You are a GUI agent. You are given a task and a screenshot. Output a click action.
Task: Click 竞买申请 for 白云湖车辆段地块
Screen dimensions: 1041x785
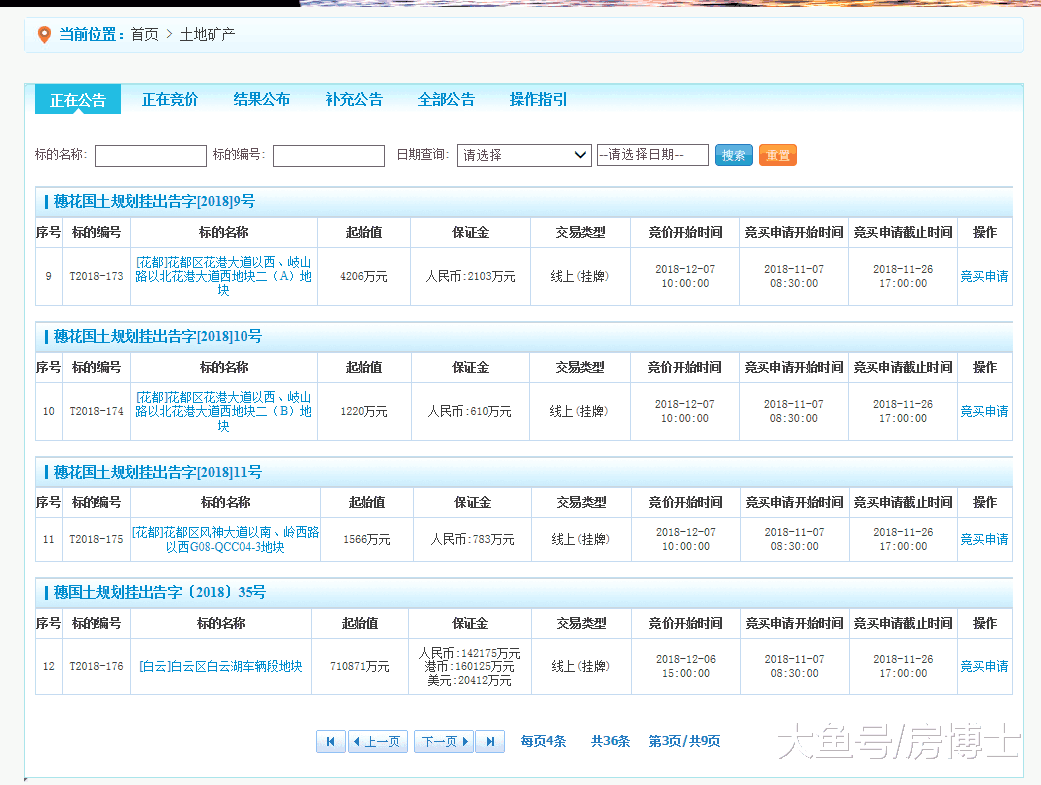(985, 666)
